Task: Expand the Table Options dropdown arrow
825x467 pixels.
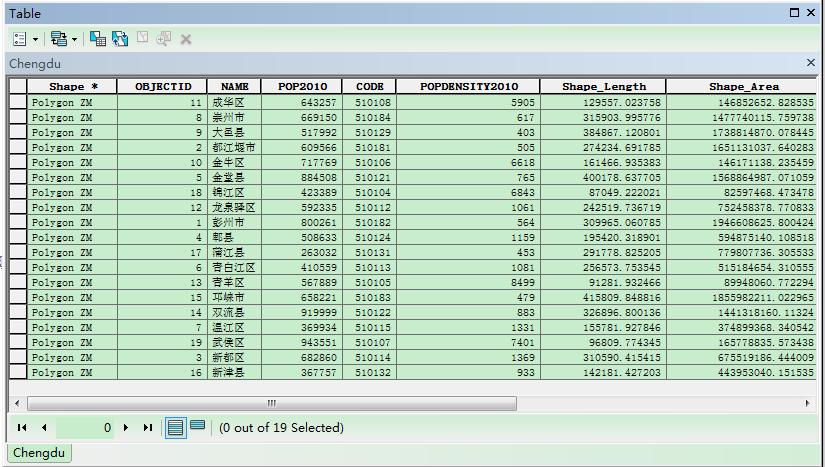Action: tap(35, 39)
